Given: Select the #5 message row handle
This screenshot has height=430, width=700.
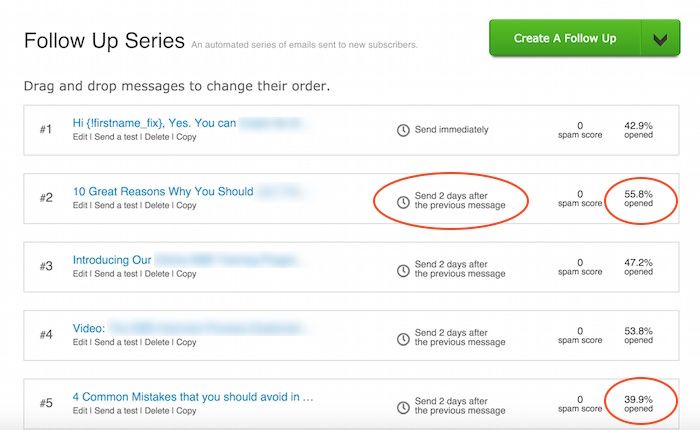Looking at the screenshot, I should click(46, 403).
